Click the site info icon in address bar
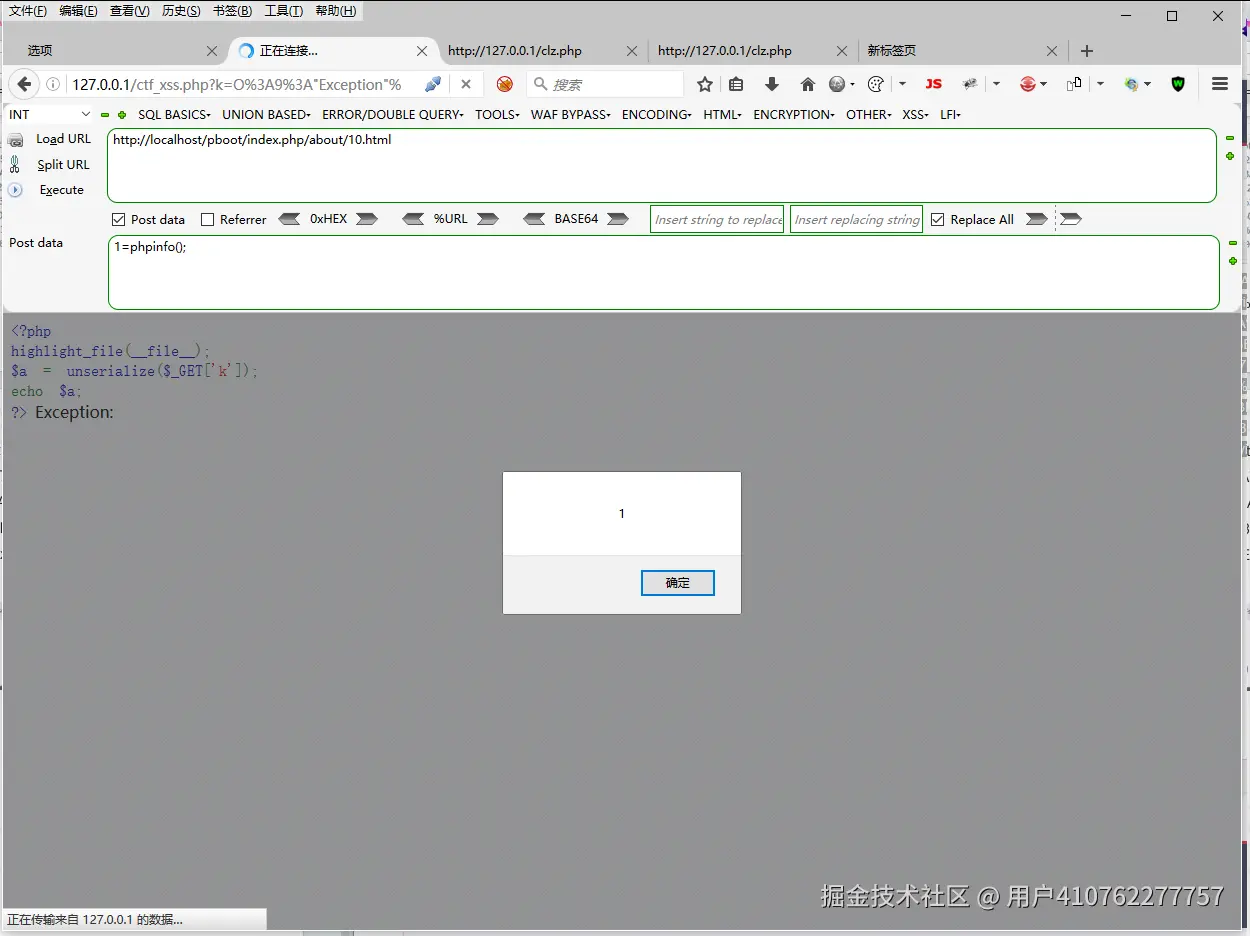This screenshot has height=936, width=1250. tap(54, 85)
